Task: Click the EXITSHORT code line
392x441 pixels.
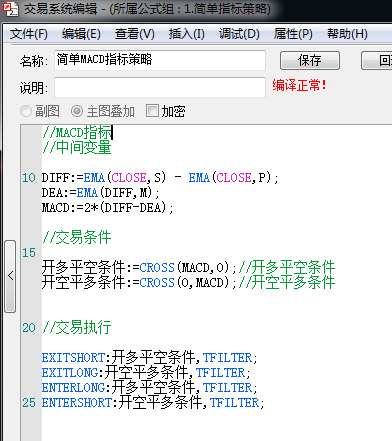Action: (149, 358)
